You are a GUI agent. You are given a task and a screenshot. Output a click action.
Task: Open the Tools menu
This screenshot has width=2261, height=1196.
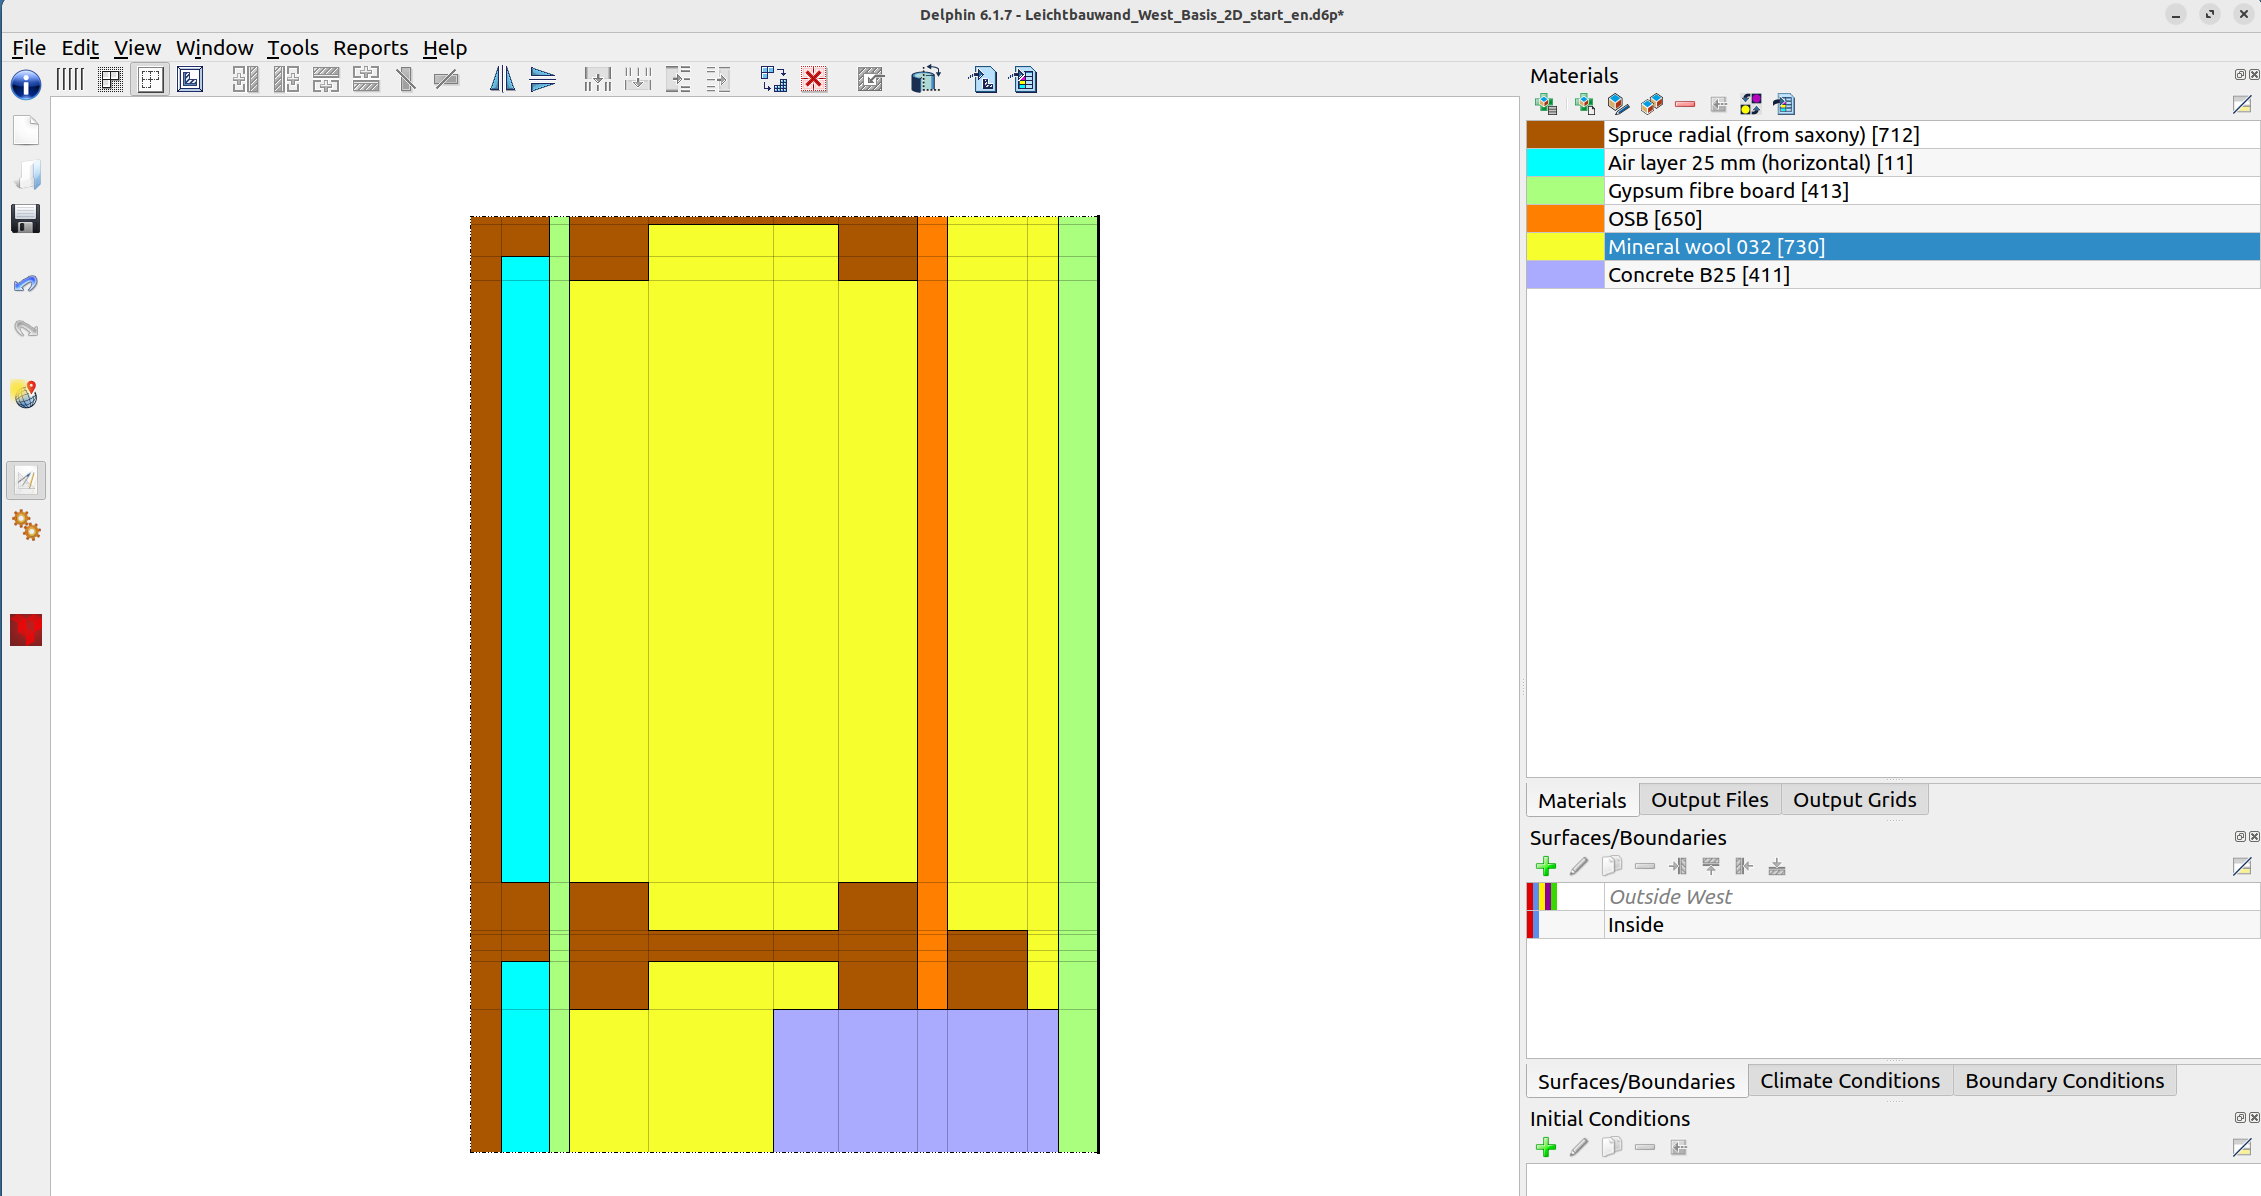click(292, 48)
